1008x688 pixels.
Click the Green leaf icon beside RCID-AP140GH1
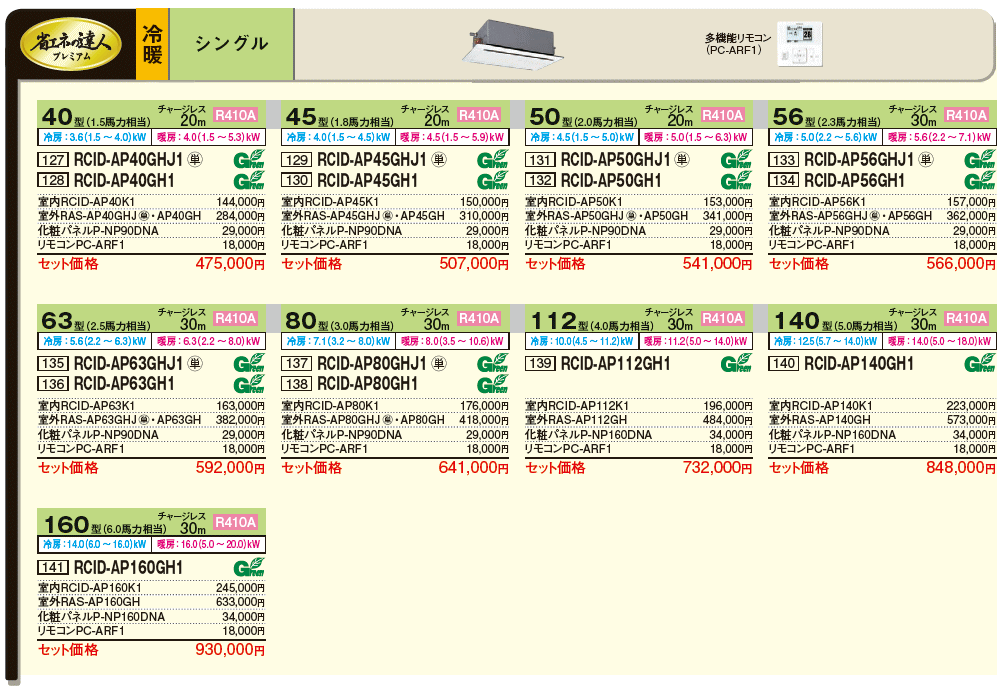[980, 363]
